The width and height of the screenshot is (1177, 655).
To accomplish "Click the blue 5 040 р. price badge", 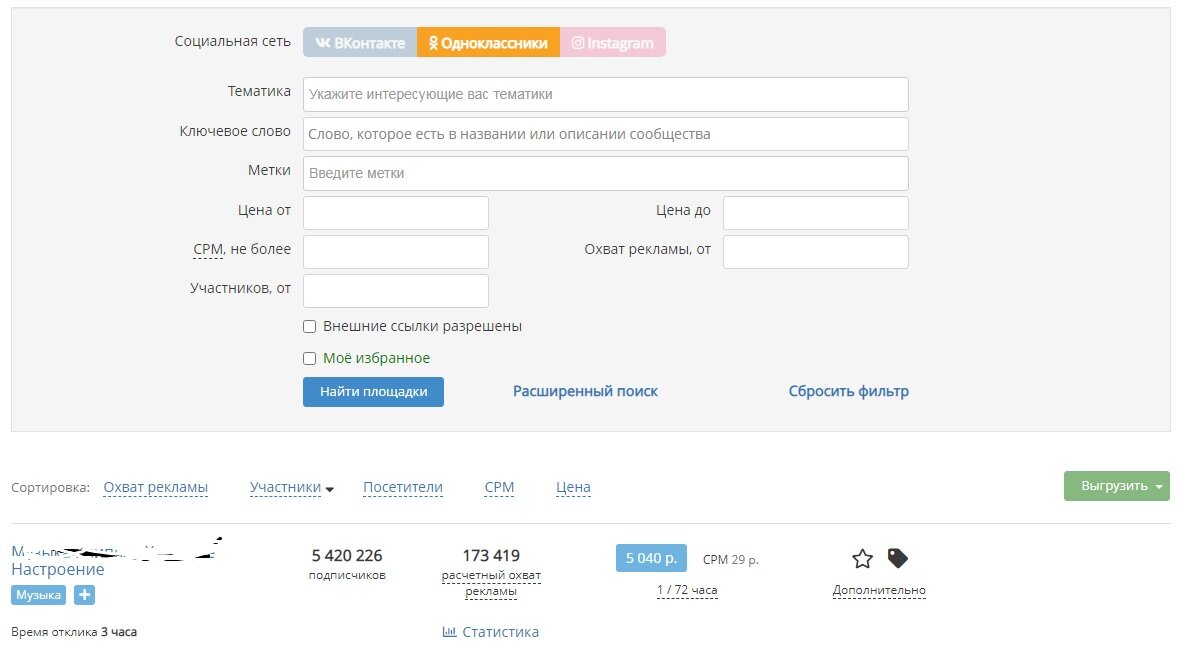I will pyautogui.click(x=650, y=558).
